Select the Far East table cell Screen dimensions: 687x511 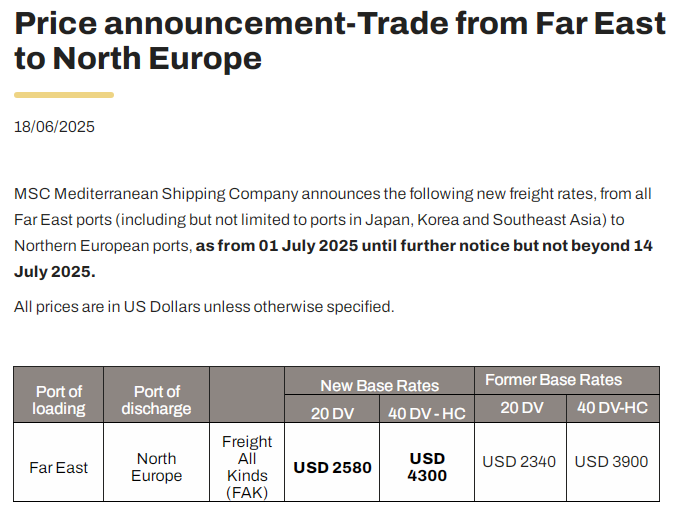pos(59,467)
